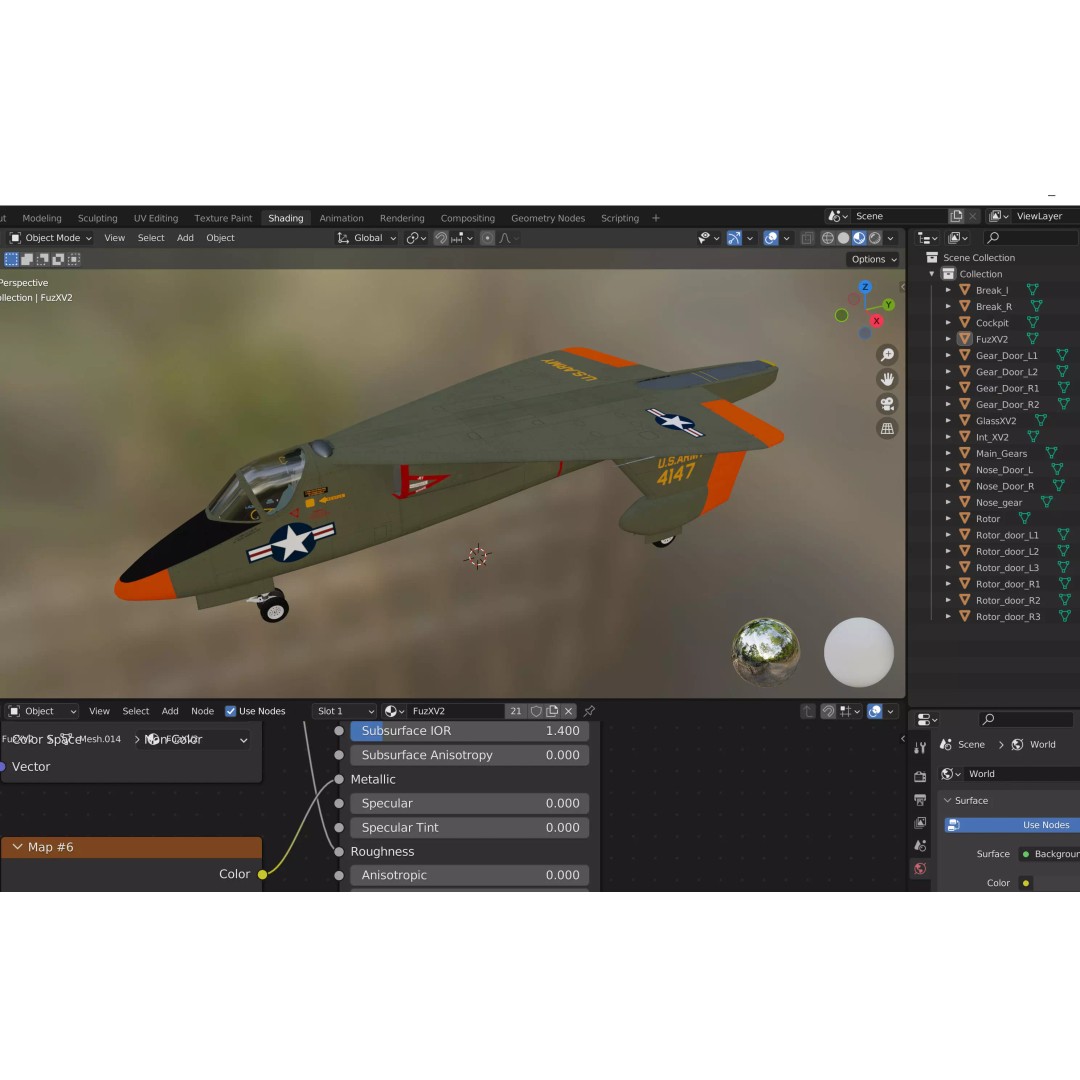Toggle camera view gizmo icon
The width and height of the screenshot is (1080, 1080).
pyautogui.click(x=887, y=404)
